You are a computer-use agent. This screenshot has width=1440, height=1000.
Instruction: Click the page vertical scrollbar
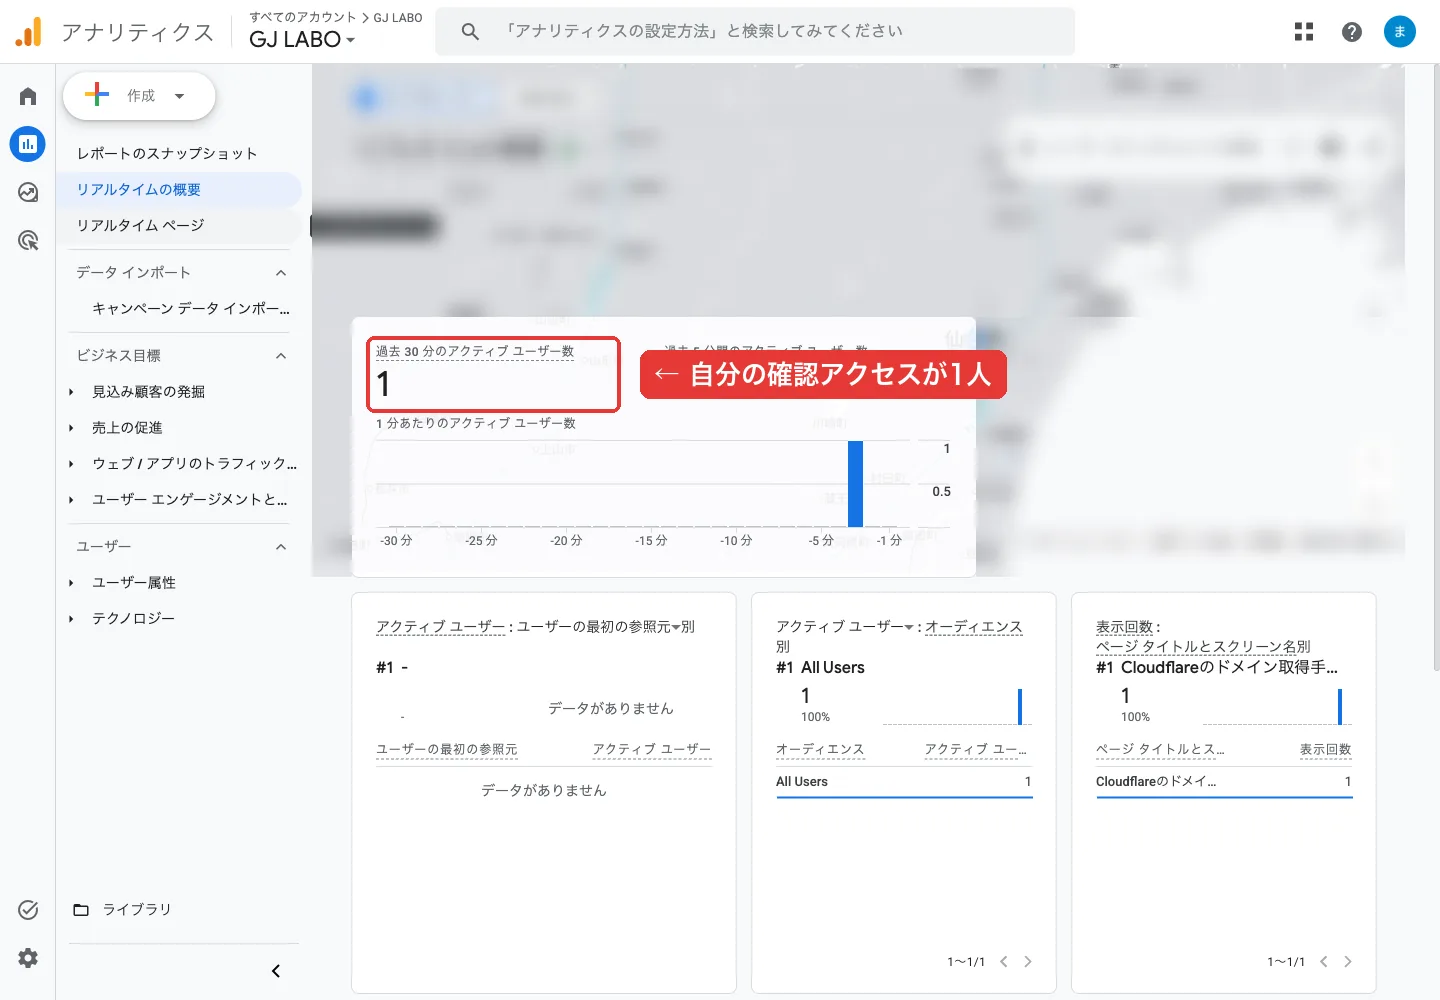(1436, 370)
